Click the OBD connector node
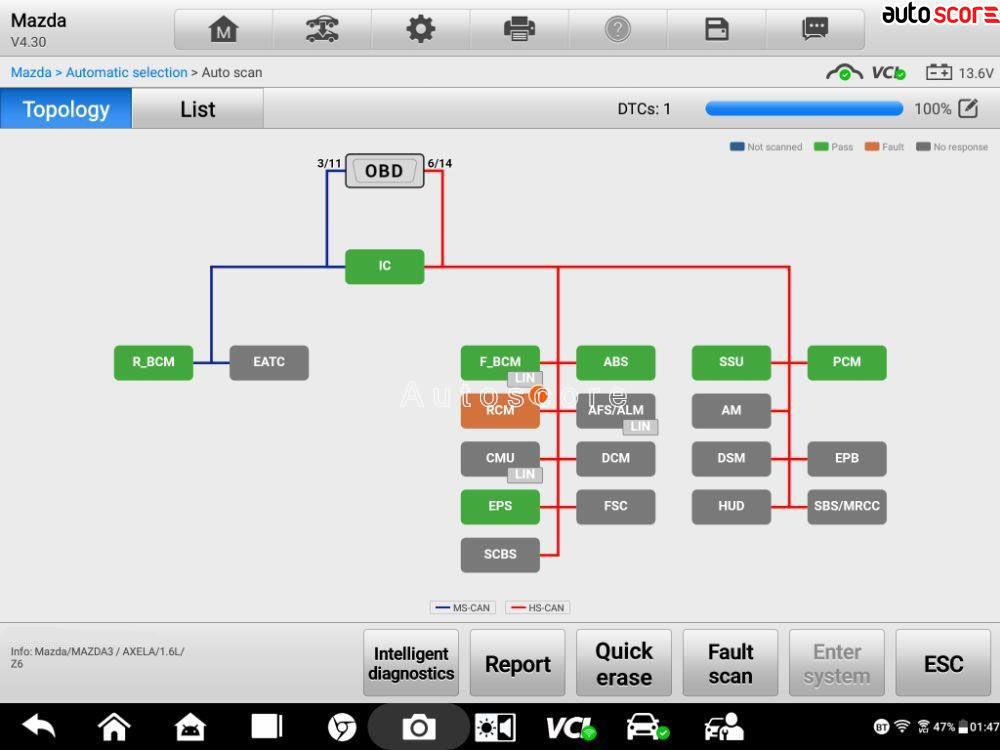 coord(384,171)
